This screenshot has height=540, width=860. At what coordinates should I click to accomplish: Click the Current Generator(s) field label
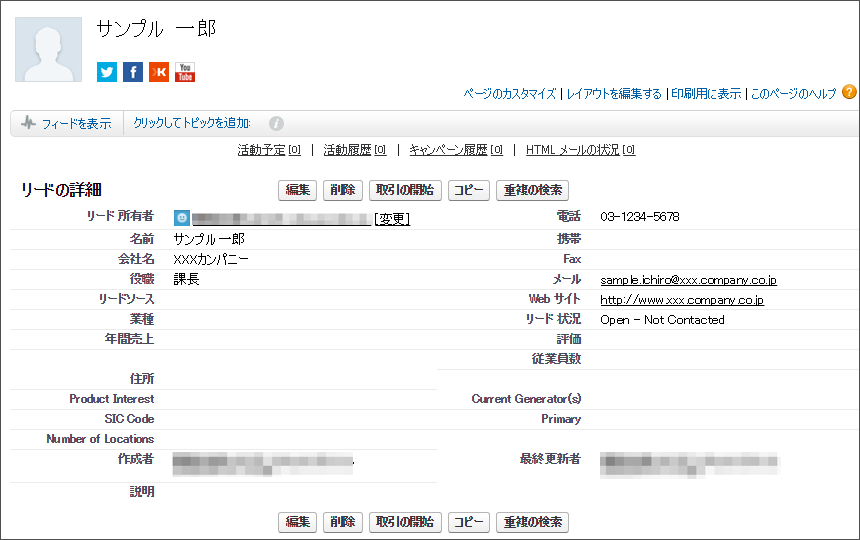pyautogui.click(x=526, y=399)
